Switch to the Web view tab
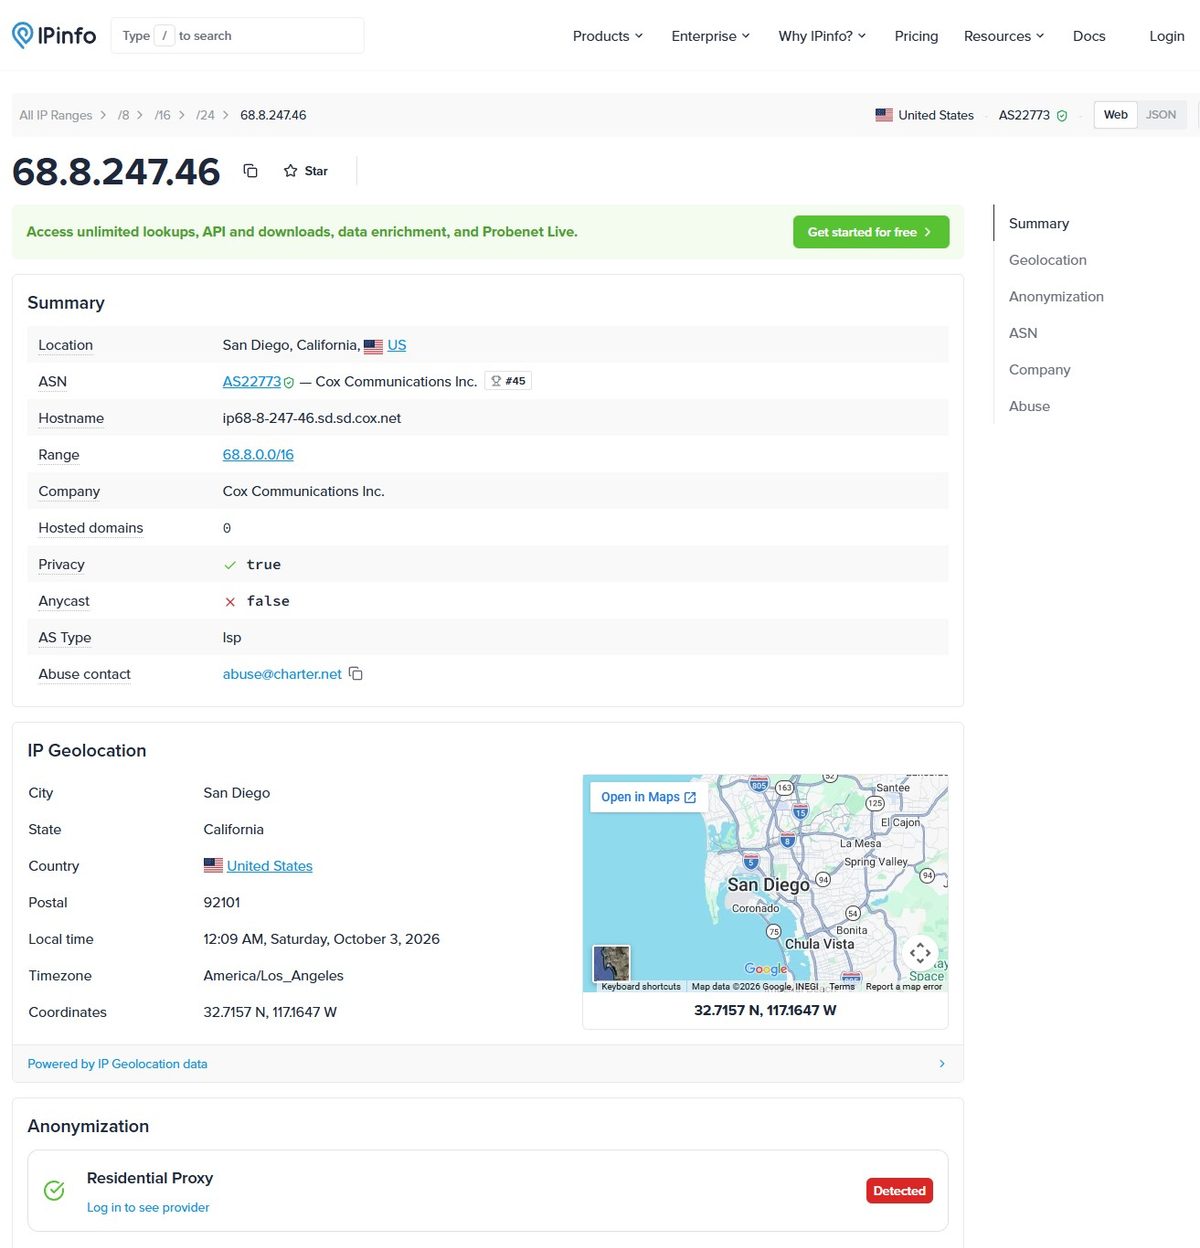This screenshot has height=1248, width=1200. pyautogui.click(x=1116, y=115)
